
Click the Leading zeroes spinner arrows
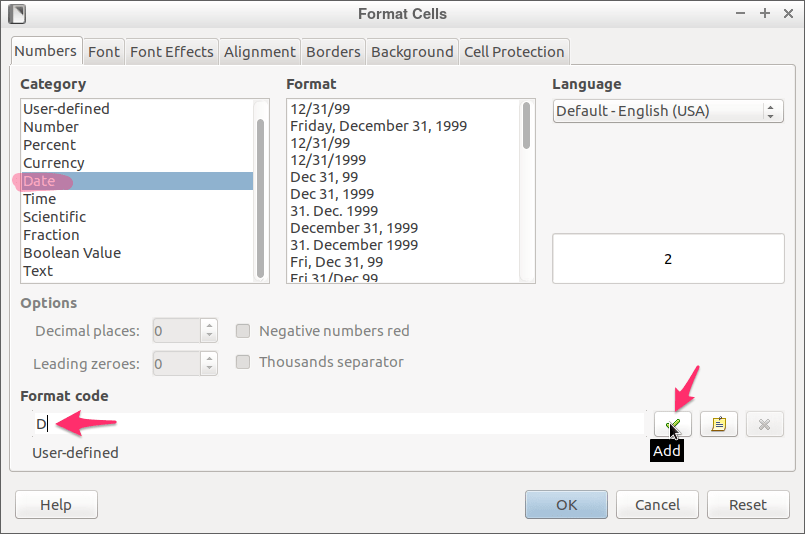click(209, 364)
